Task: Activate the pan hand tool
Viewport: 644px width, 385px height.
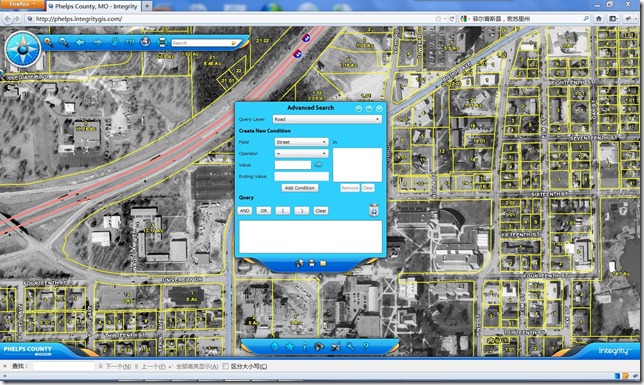Action: coord(114,42)
